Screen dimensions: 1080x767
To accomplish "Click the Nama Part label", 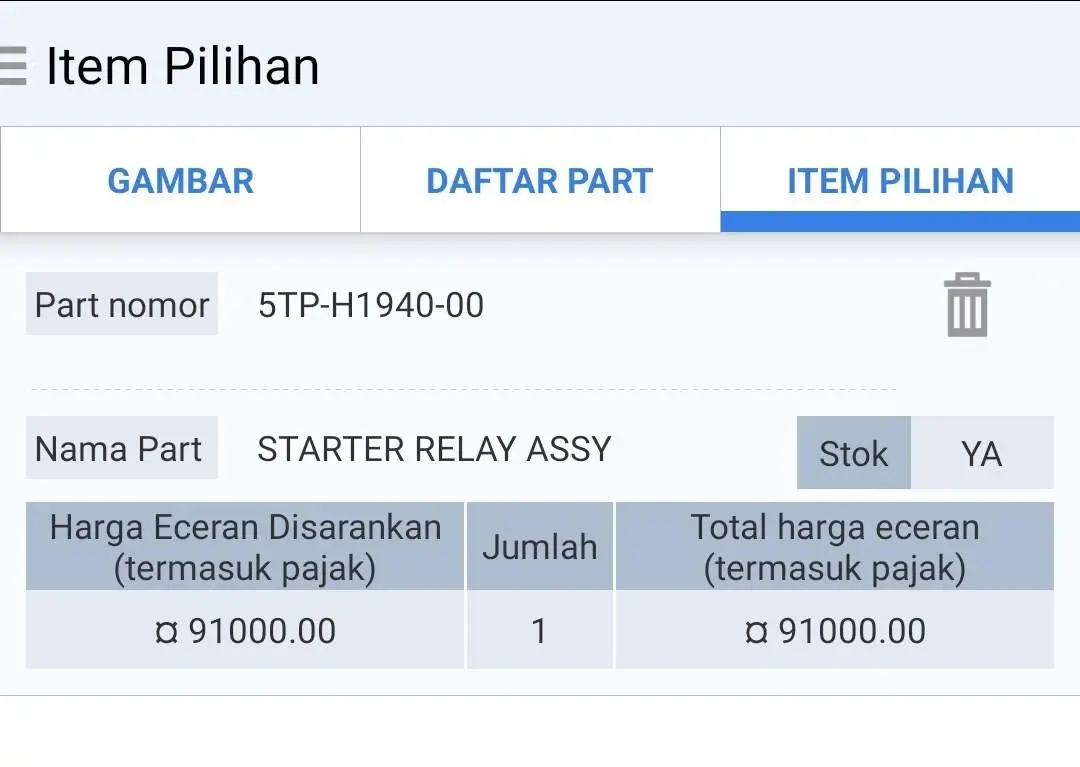I will (122, 448).
